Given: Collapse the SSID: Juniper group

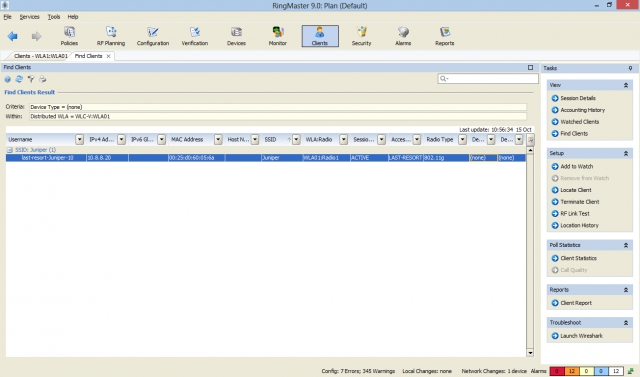Looking at the screenshot, I should (x=10, y=150).
